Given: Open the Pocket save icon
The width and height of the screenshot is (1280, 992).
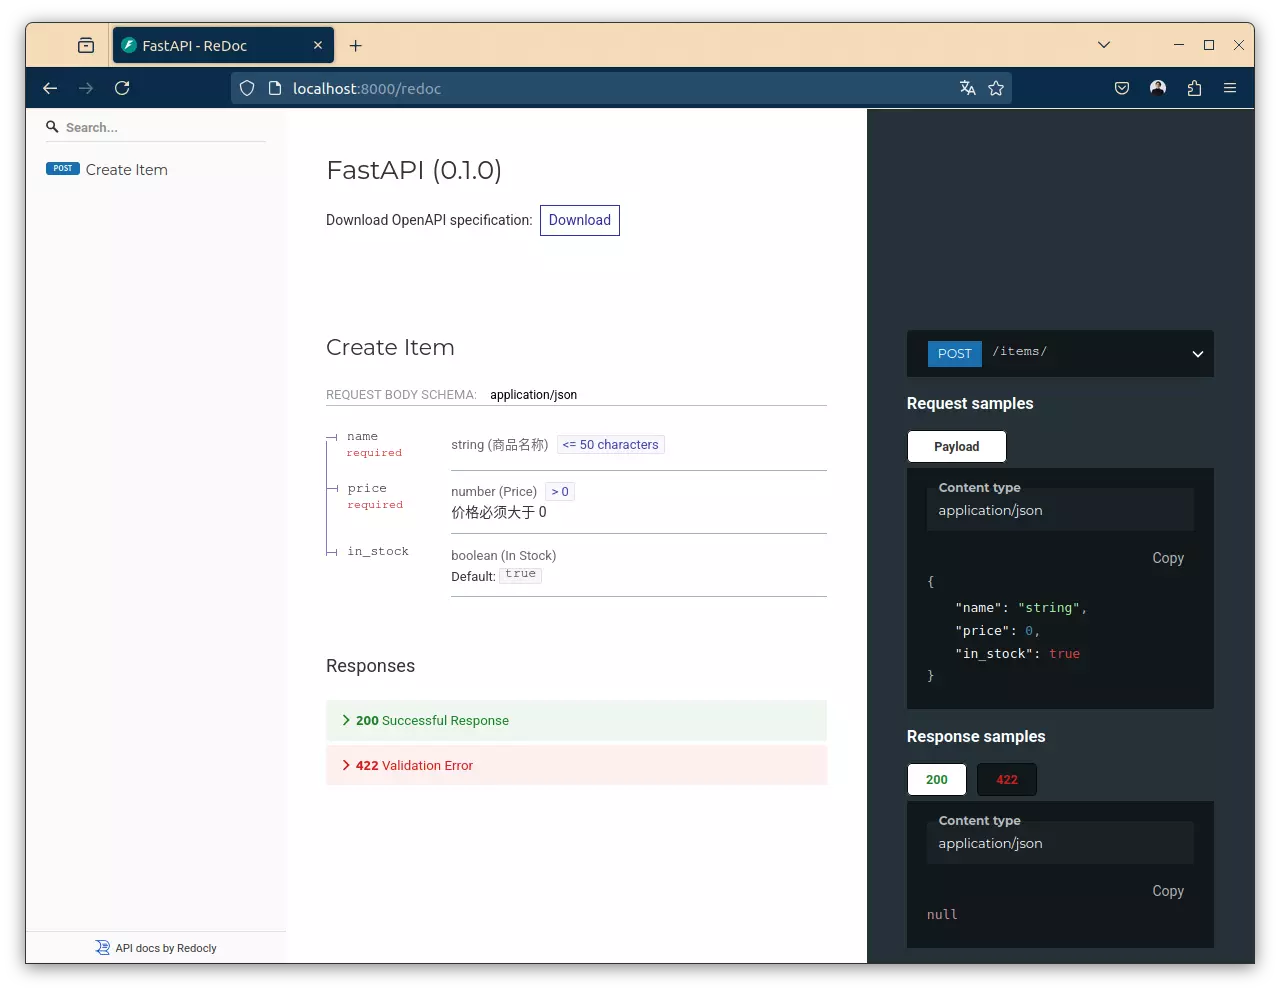Looking at the screenshot, I should pos(1122,88).
